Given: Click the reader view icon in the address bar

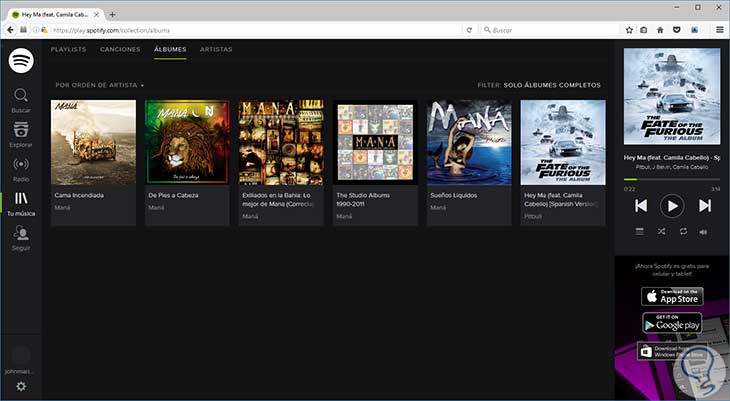Looking at the screenshot, I should click(23, 30).
